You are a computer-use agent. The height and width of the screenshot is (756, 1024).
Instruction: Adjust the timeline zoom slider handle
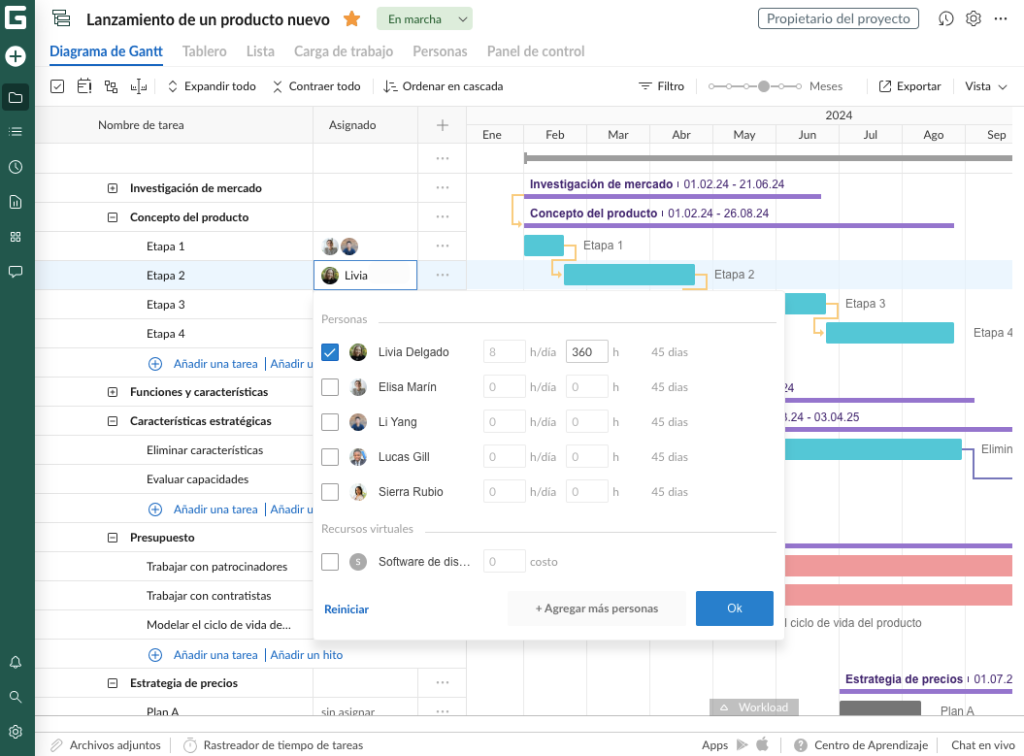pyautogui.click(x=764, y=87)
